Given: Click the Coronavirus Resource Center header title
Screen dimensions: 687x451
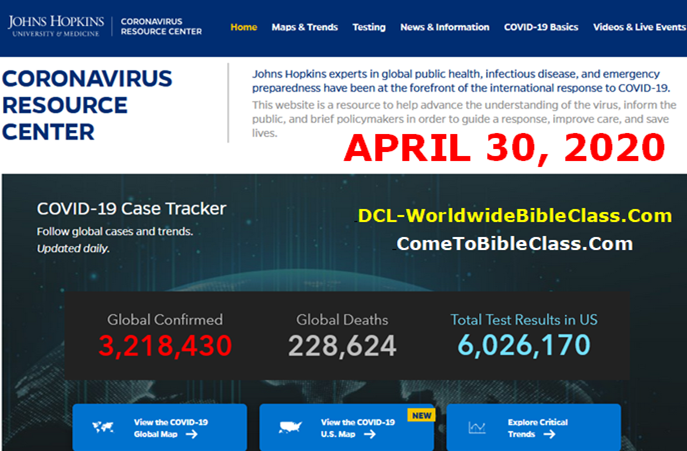Looking at the screenshot, I should (x=161, y=26).
